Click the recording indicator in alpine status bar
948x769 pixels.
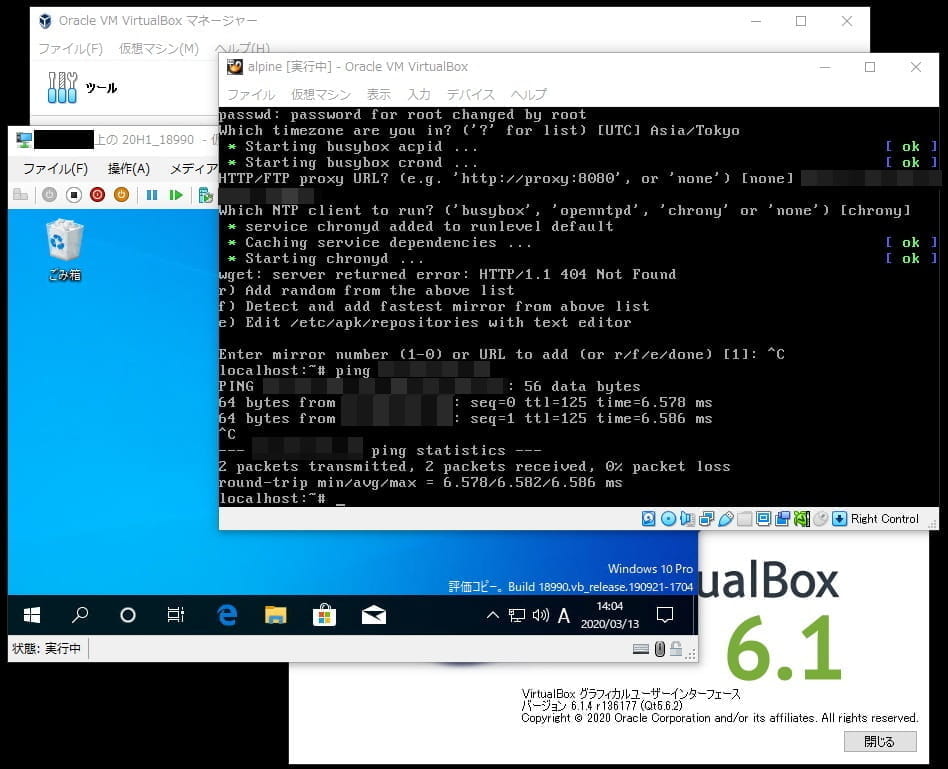click(782, 519)
